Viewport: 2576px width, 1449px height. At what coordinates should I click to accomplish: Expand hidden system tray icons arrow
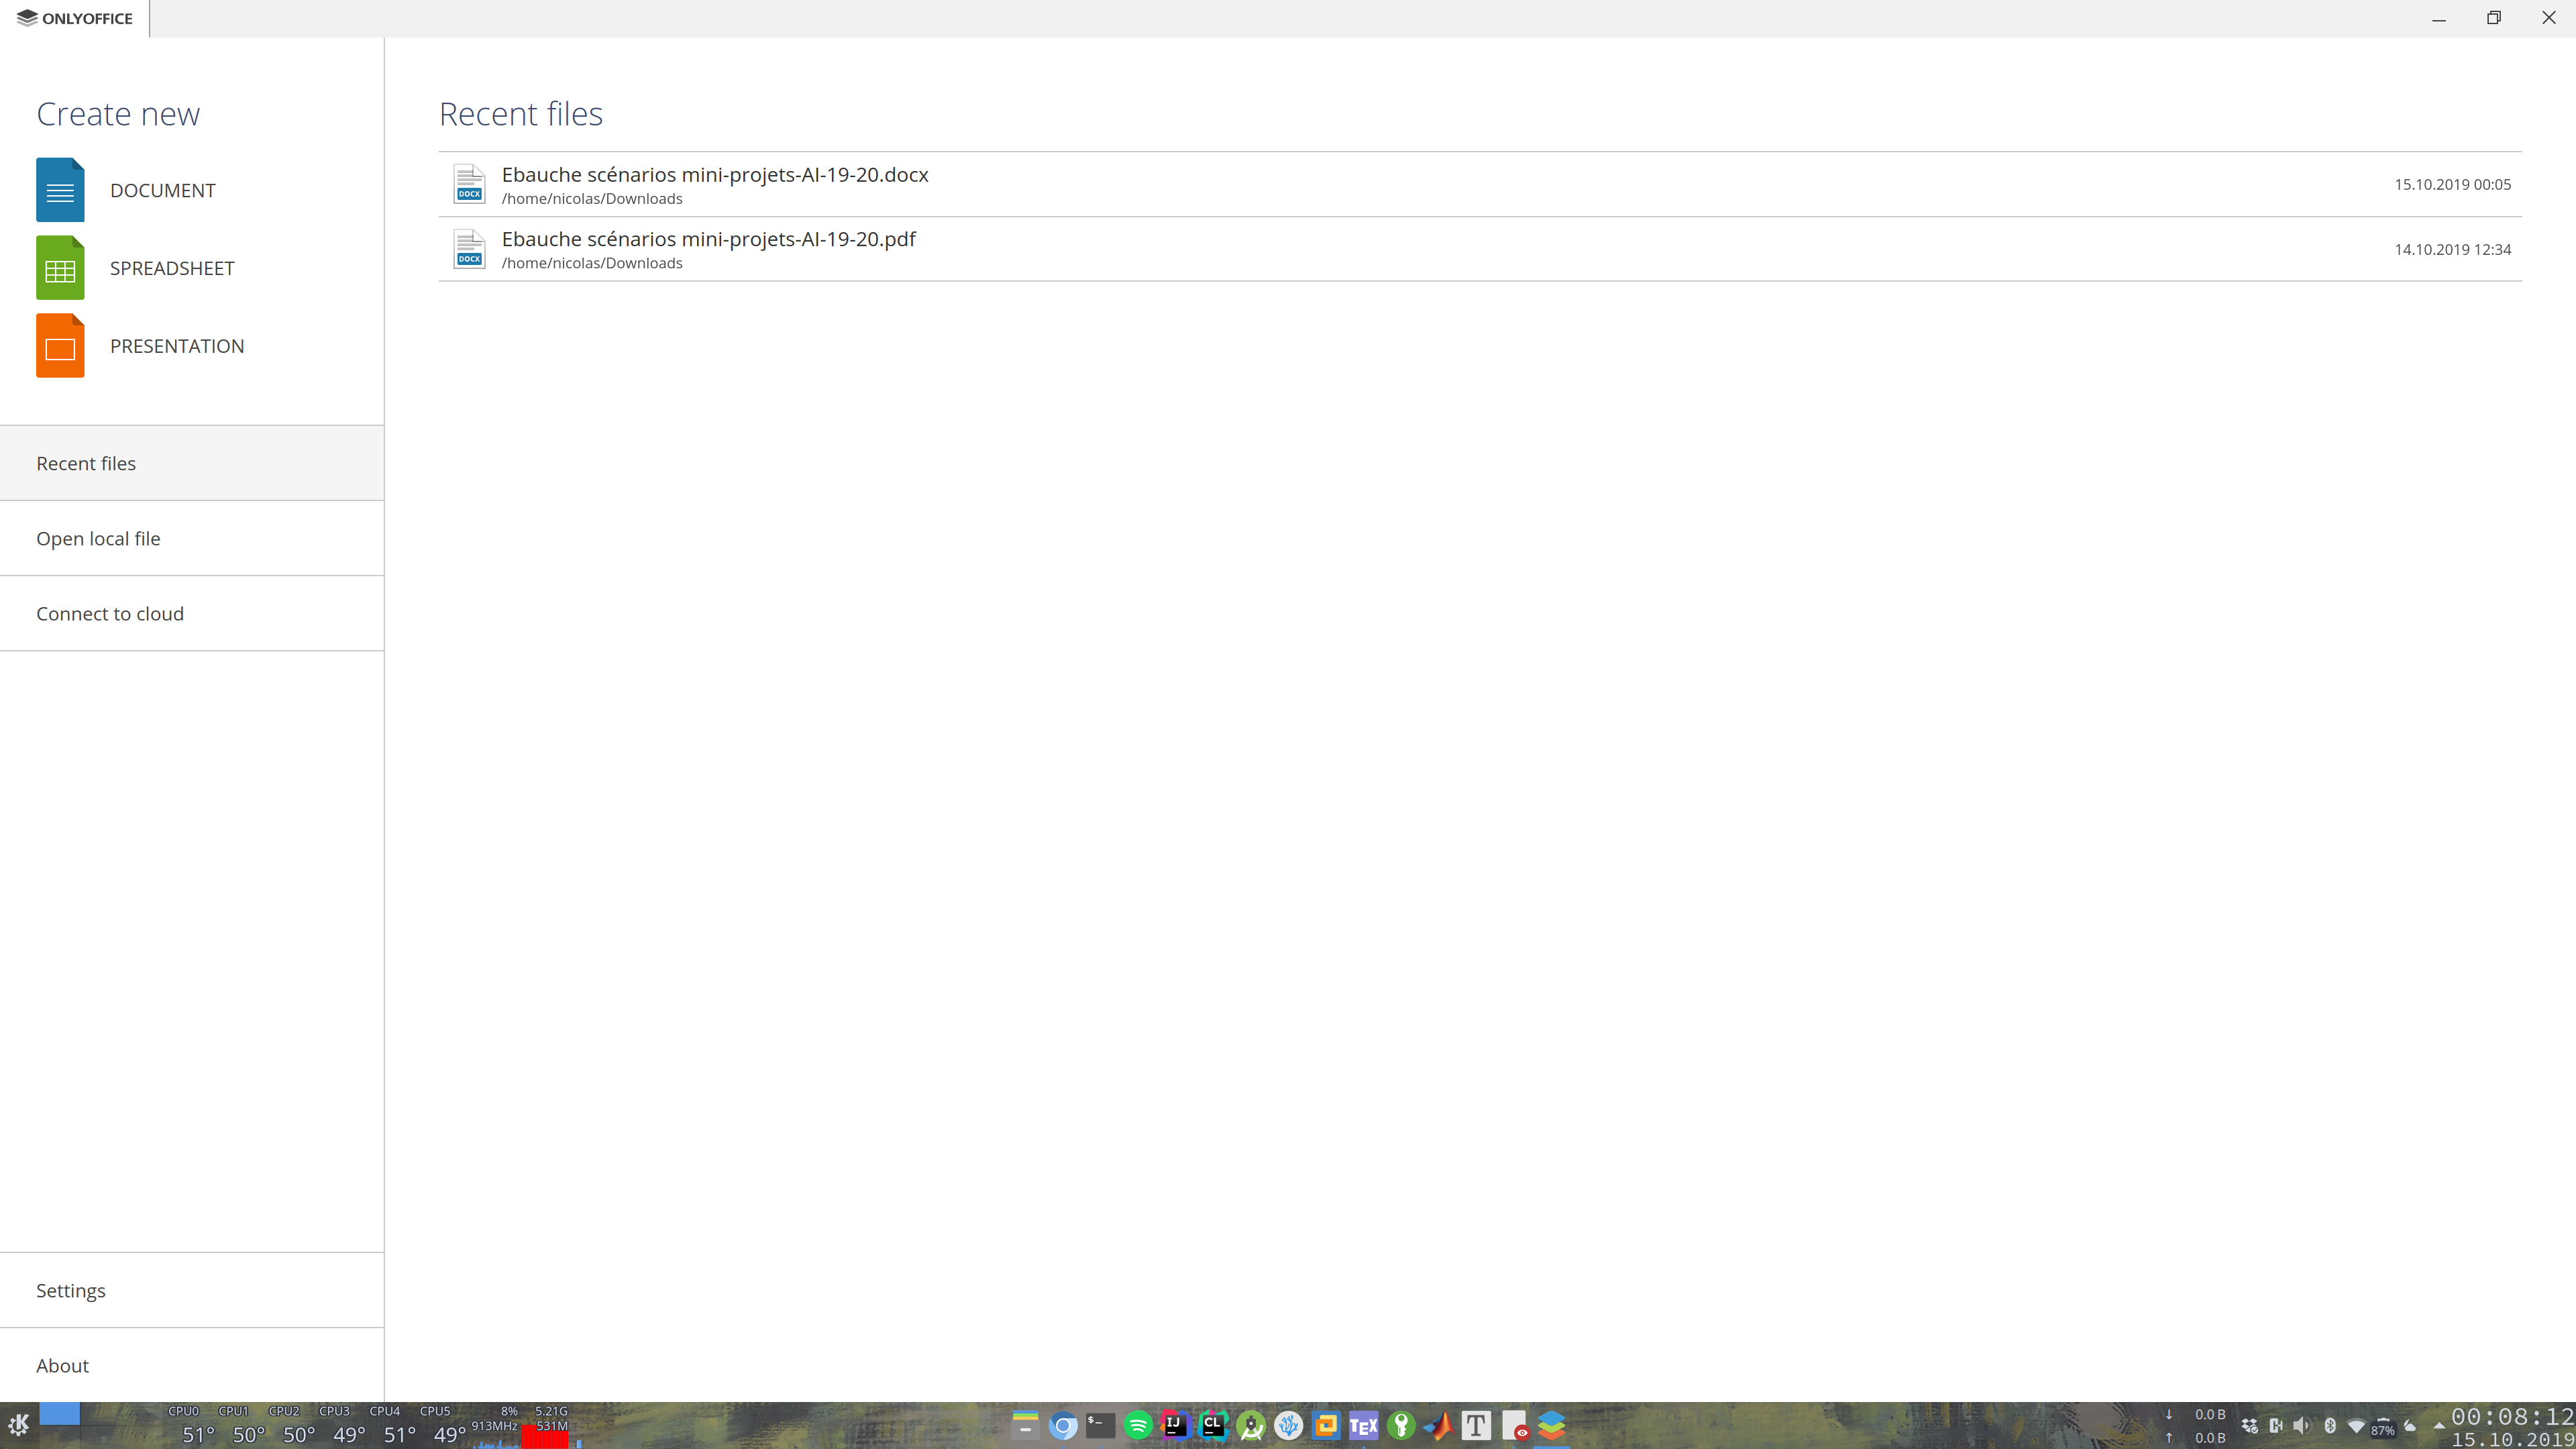pyautogui.click(x=2439, y=1425)
